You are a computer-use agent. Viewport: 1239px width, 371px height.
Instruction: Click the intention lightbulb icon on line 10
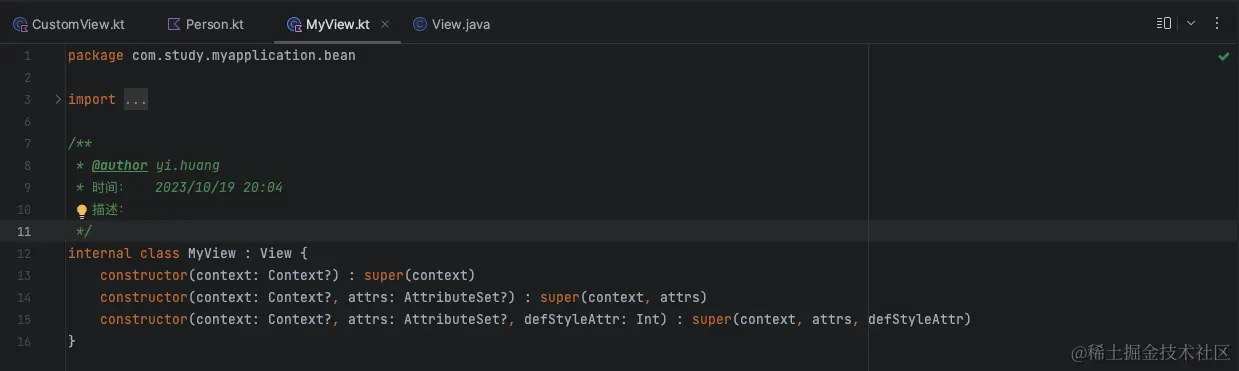click(x=82, y=211)
